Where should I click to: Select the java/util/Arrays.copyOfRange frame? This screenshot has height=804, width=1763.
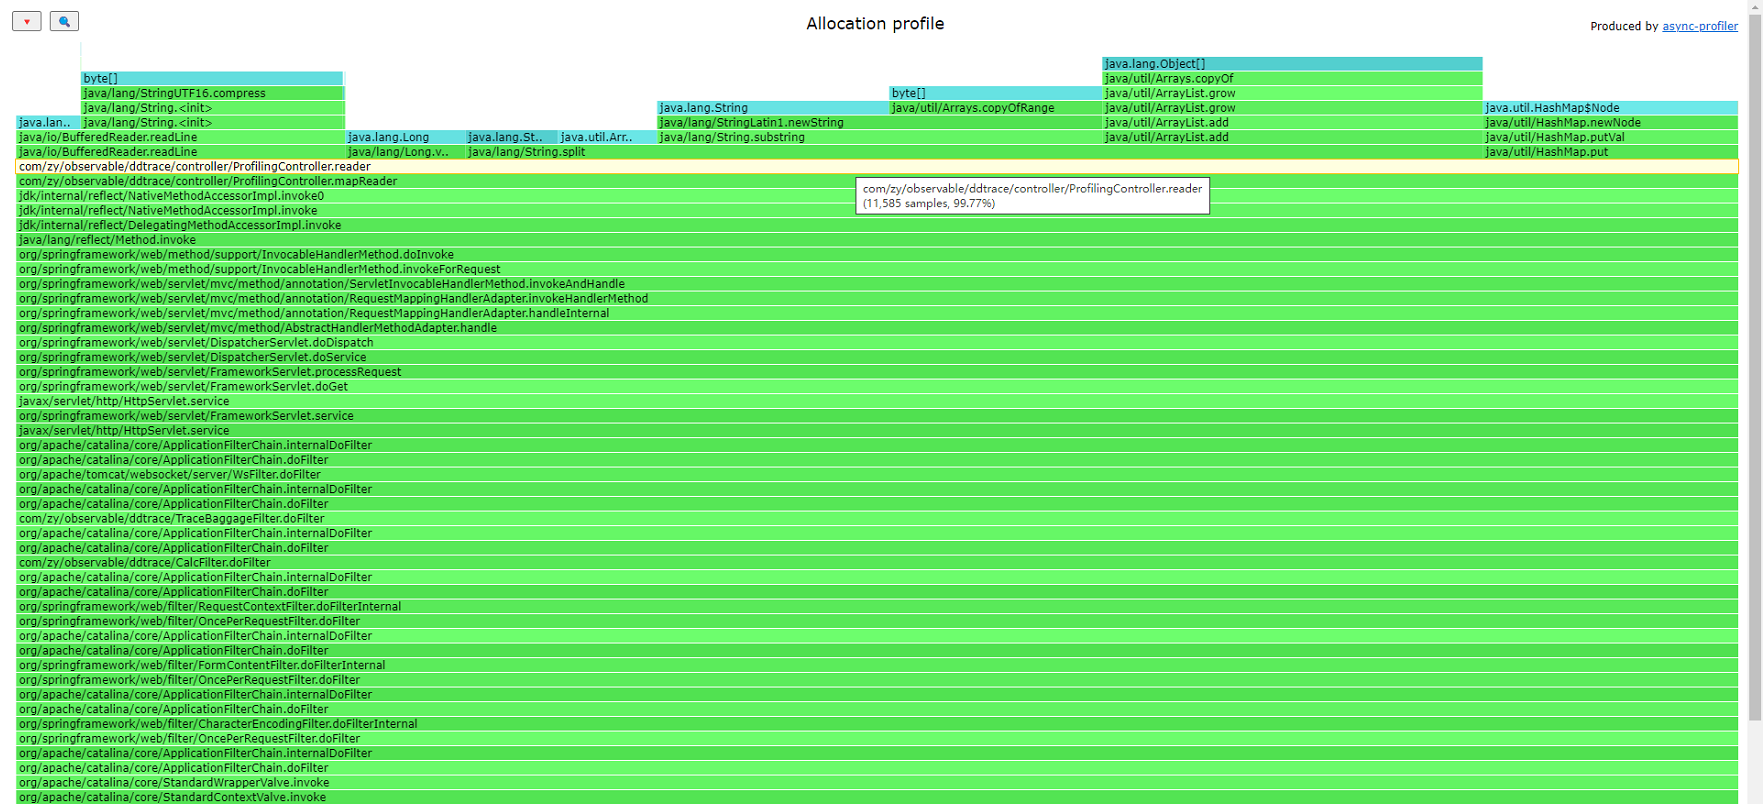[995, 108]
